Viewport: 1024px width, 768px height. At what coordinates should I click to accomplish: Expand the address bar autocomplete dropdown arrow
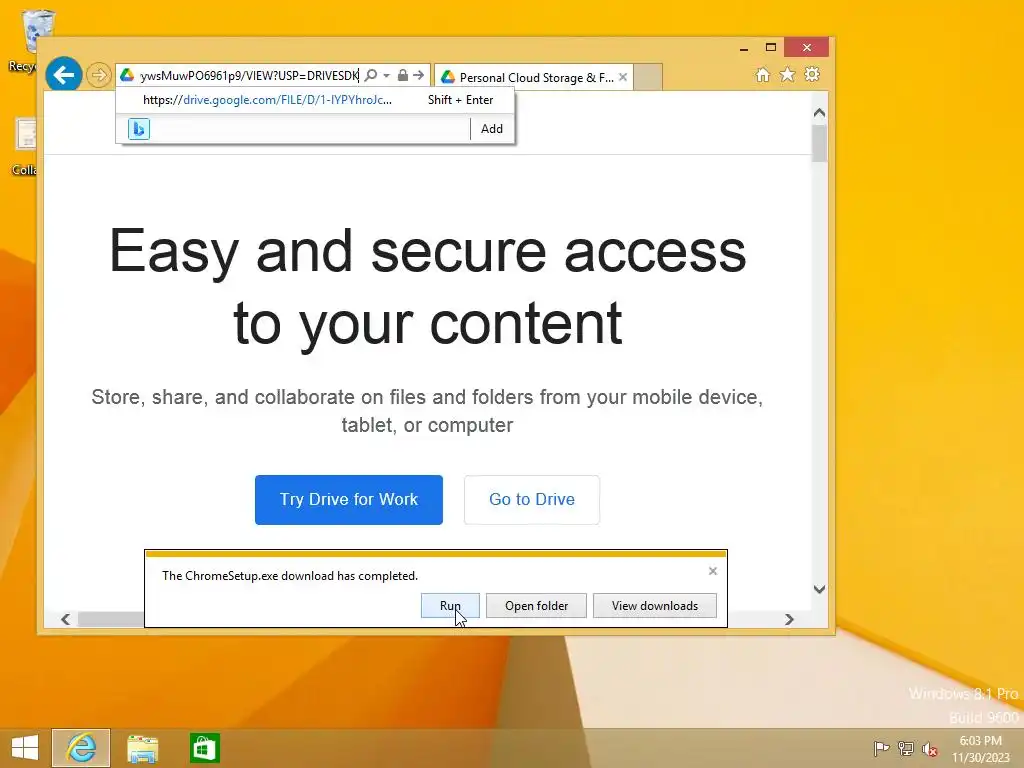(x=387, y=76)
